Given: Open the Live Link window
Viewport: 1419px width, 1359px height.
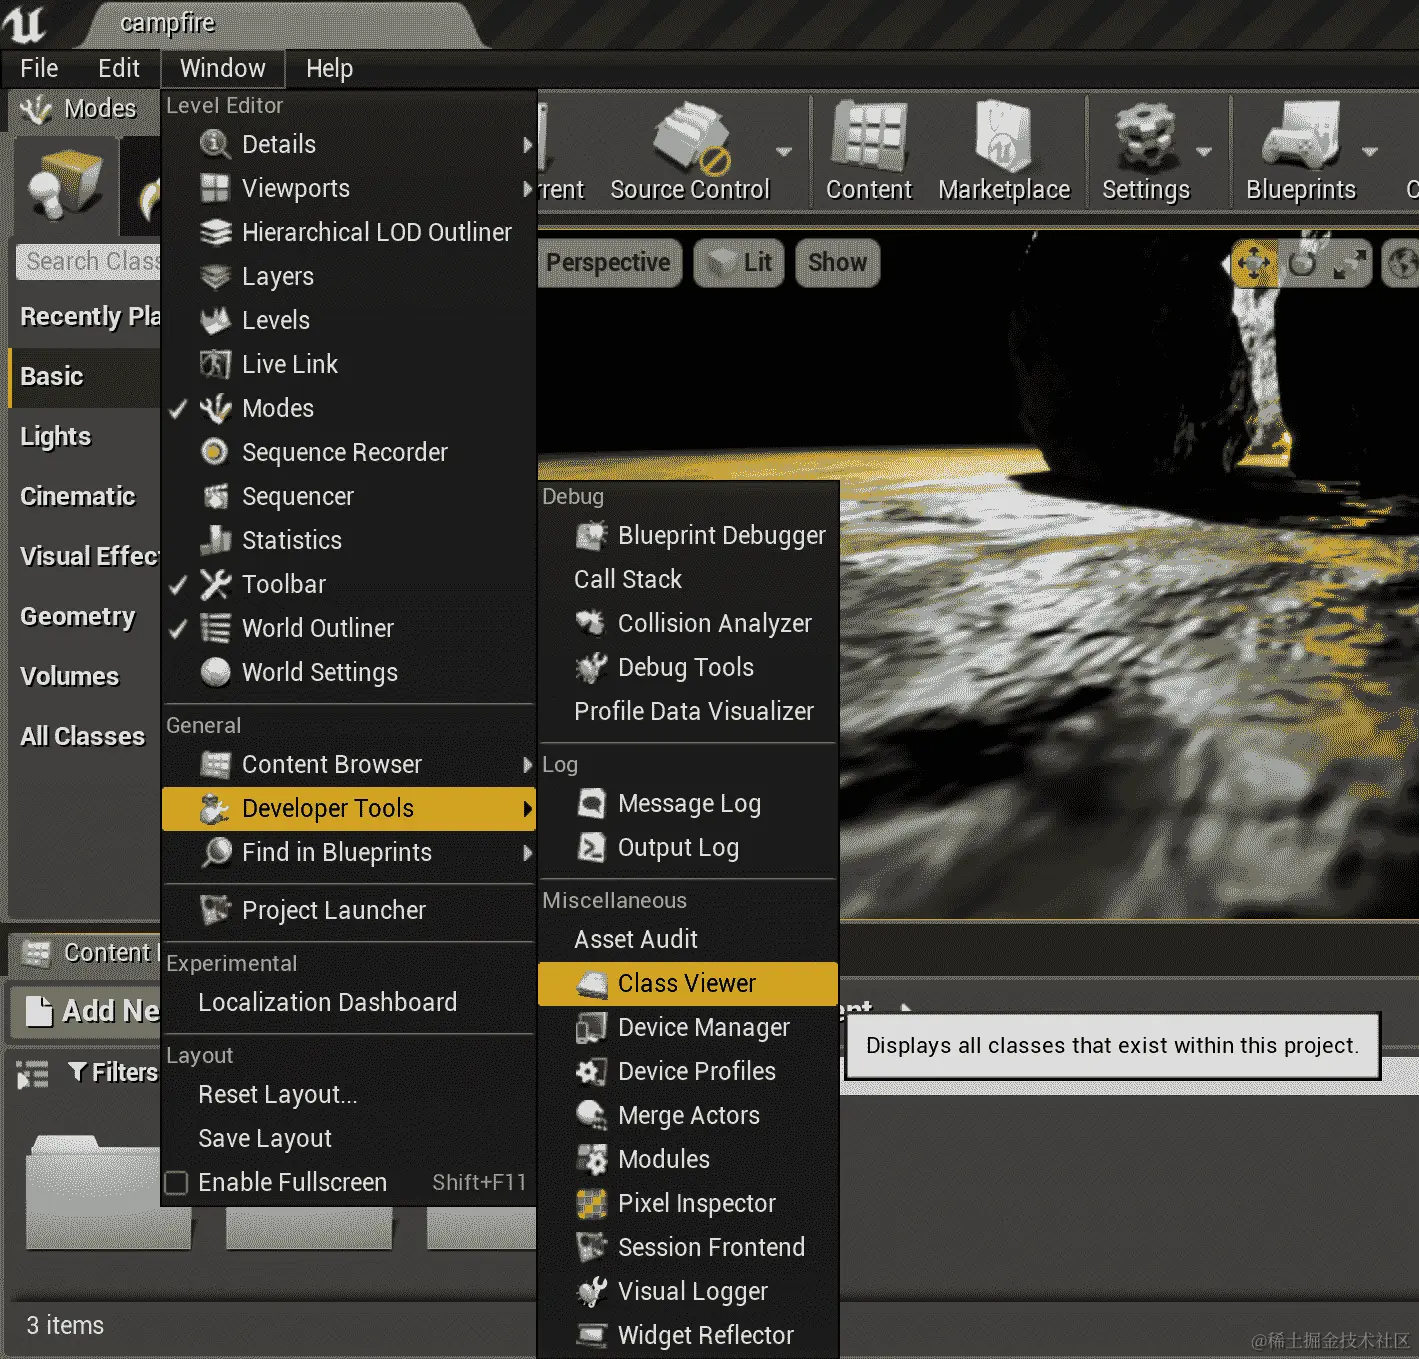Looking at the screenshot, I should coord(349,364).
